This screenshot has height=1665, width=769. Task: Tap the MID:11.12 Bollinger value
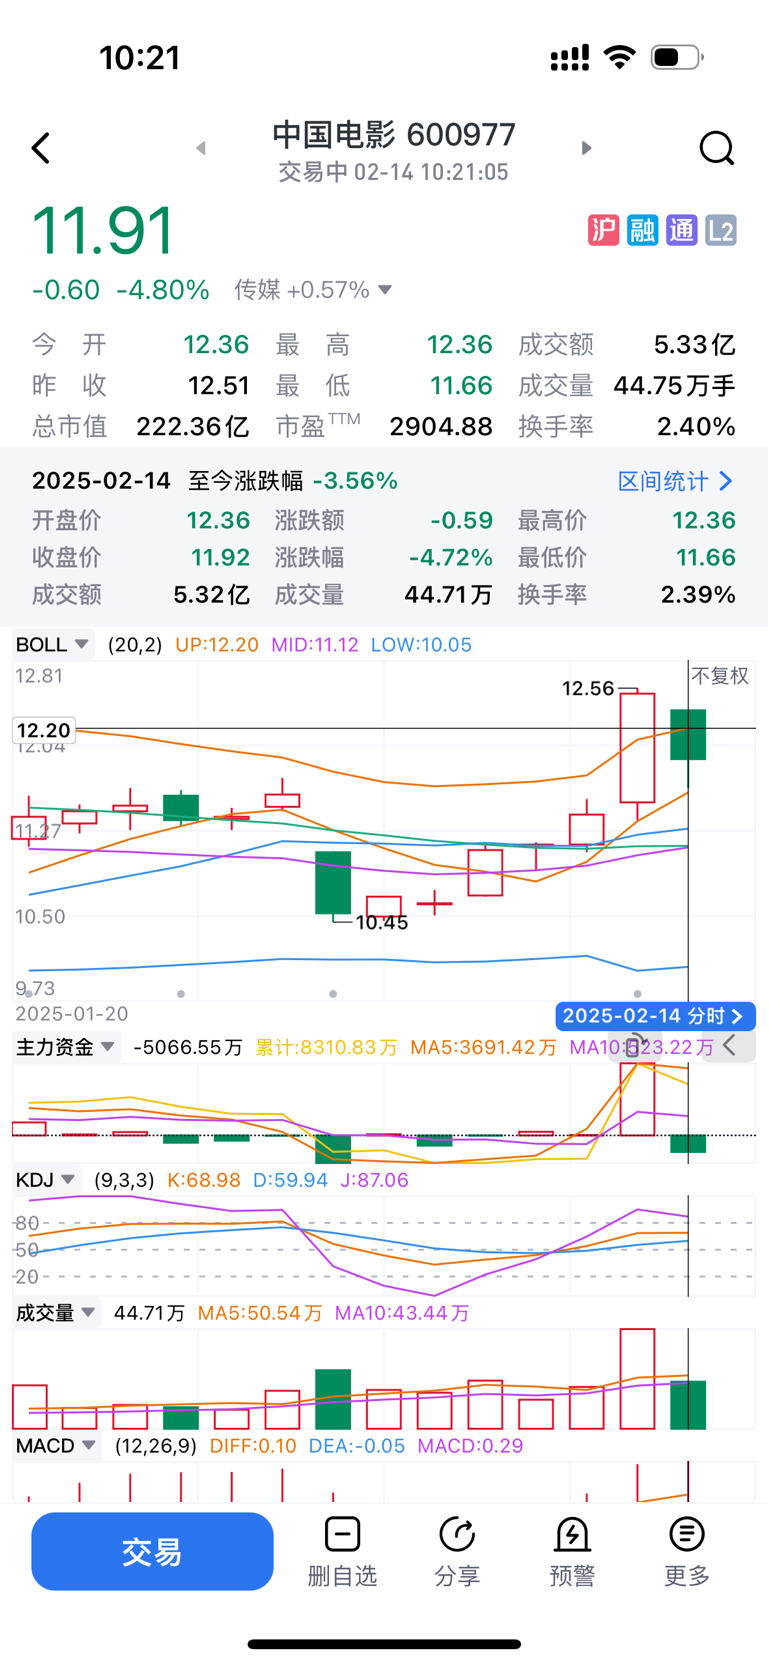pyautogui.click(x=315, y=645)
